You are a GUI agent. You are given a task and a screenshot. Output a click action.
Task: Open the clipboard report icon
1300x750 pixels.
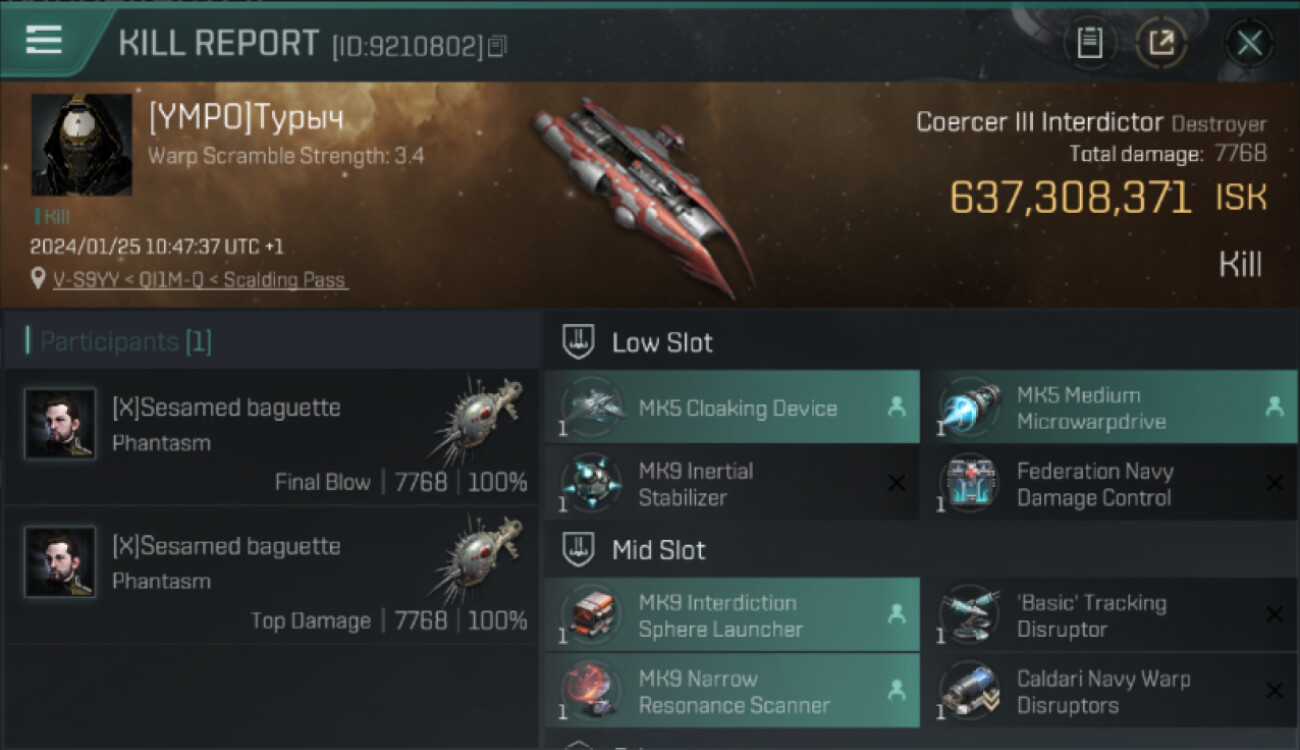(x=1089, y=43)
